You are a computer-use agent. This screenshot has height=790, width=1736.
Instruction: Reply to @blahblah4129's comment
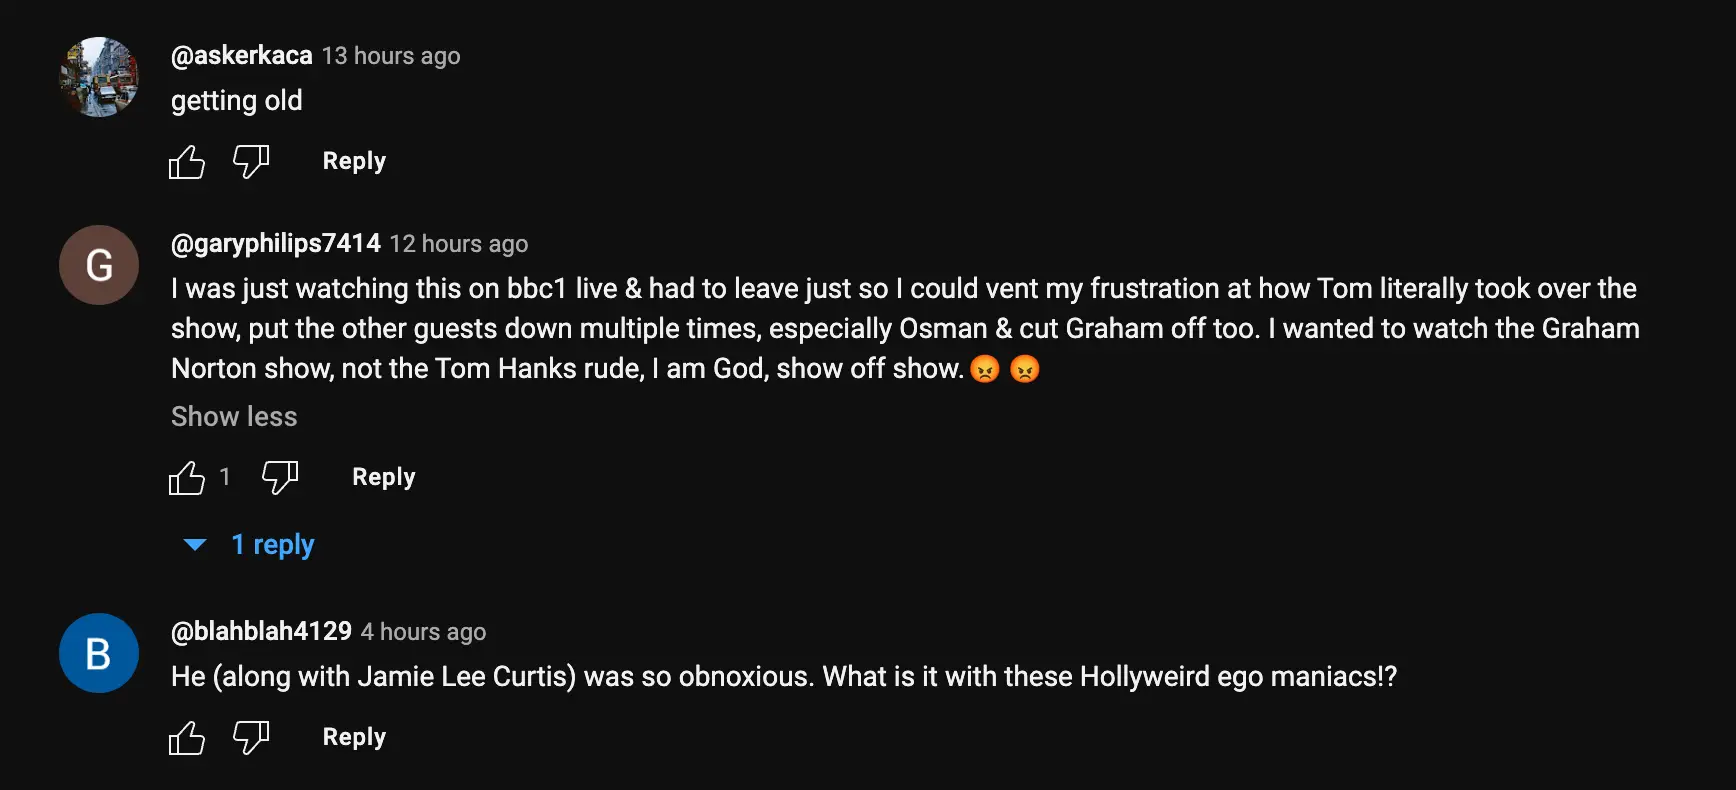click(354, 737)
